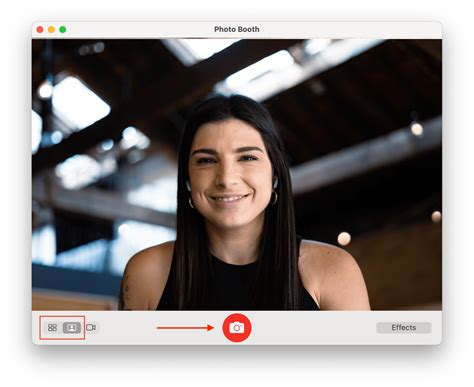Click the live camera preview image

coord(237,175)
